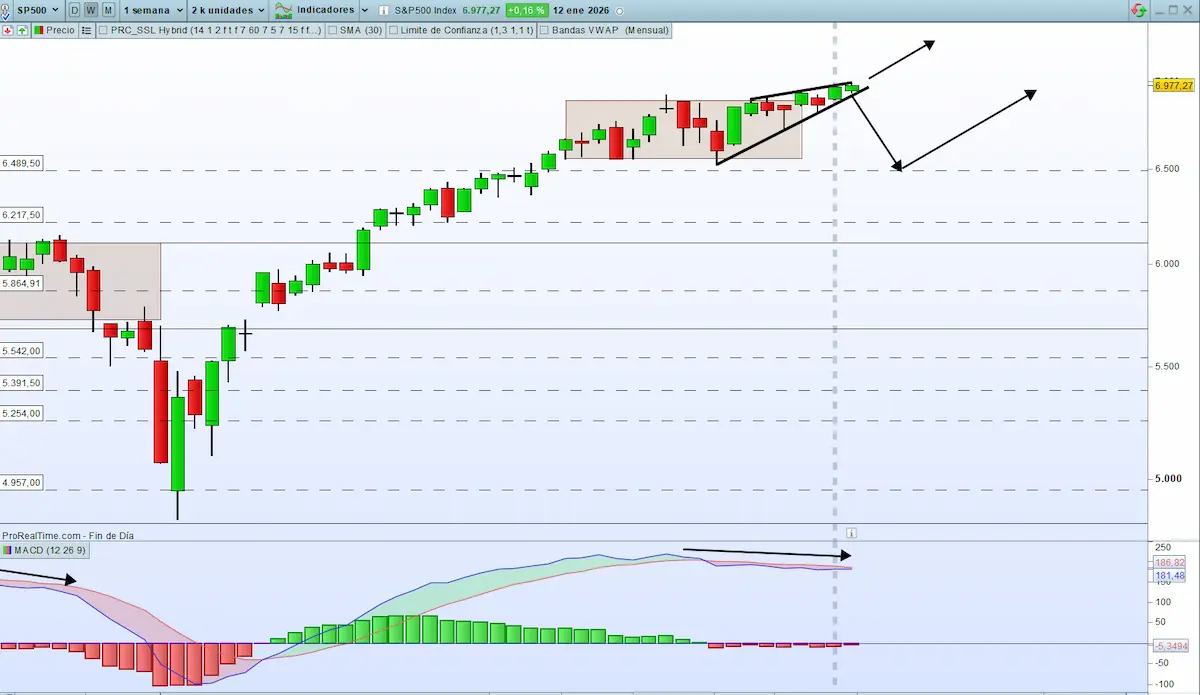This screenshot has width=1200, height=695.
Task: Open the 1 semana timeframe dropdown
Action: (x=150, y=10)
